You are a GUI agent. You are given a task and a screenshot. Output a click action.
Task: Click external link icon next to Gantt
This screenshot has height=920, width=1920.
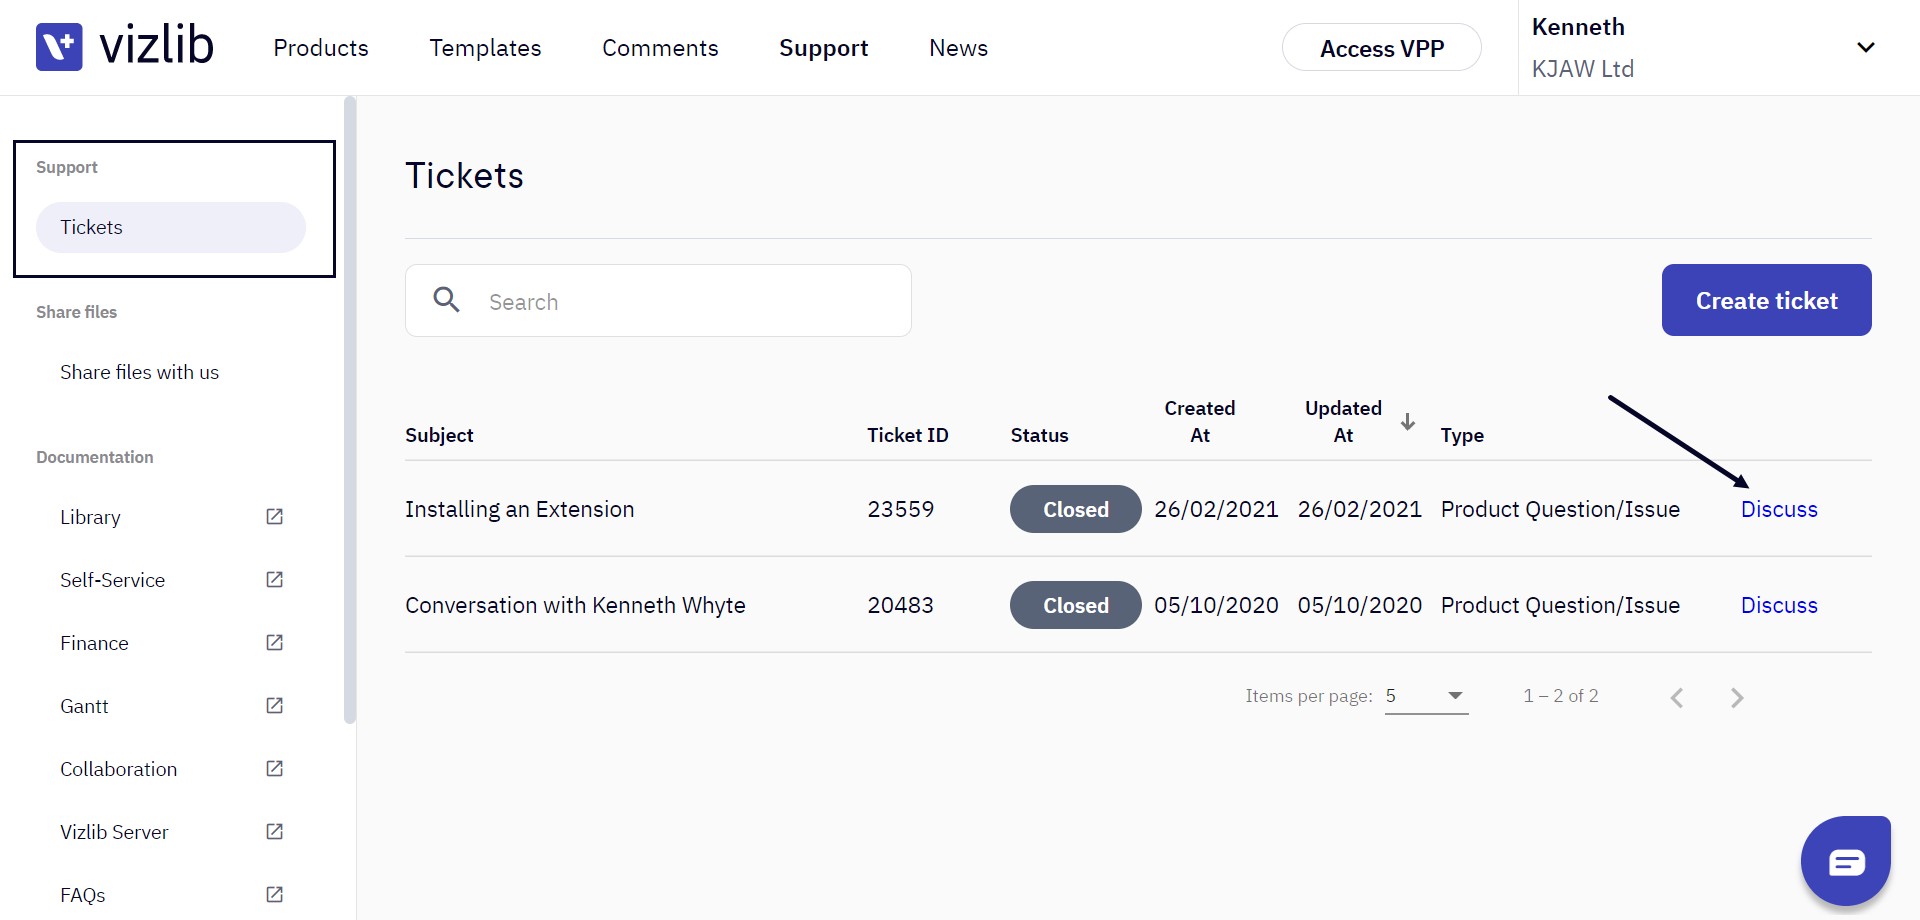coord(274,706)
